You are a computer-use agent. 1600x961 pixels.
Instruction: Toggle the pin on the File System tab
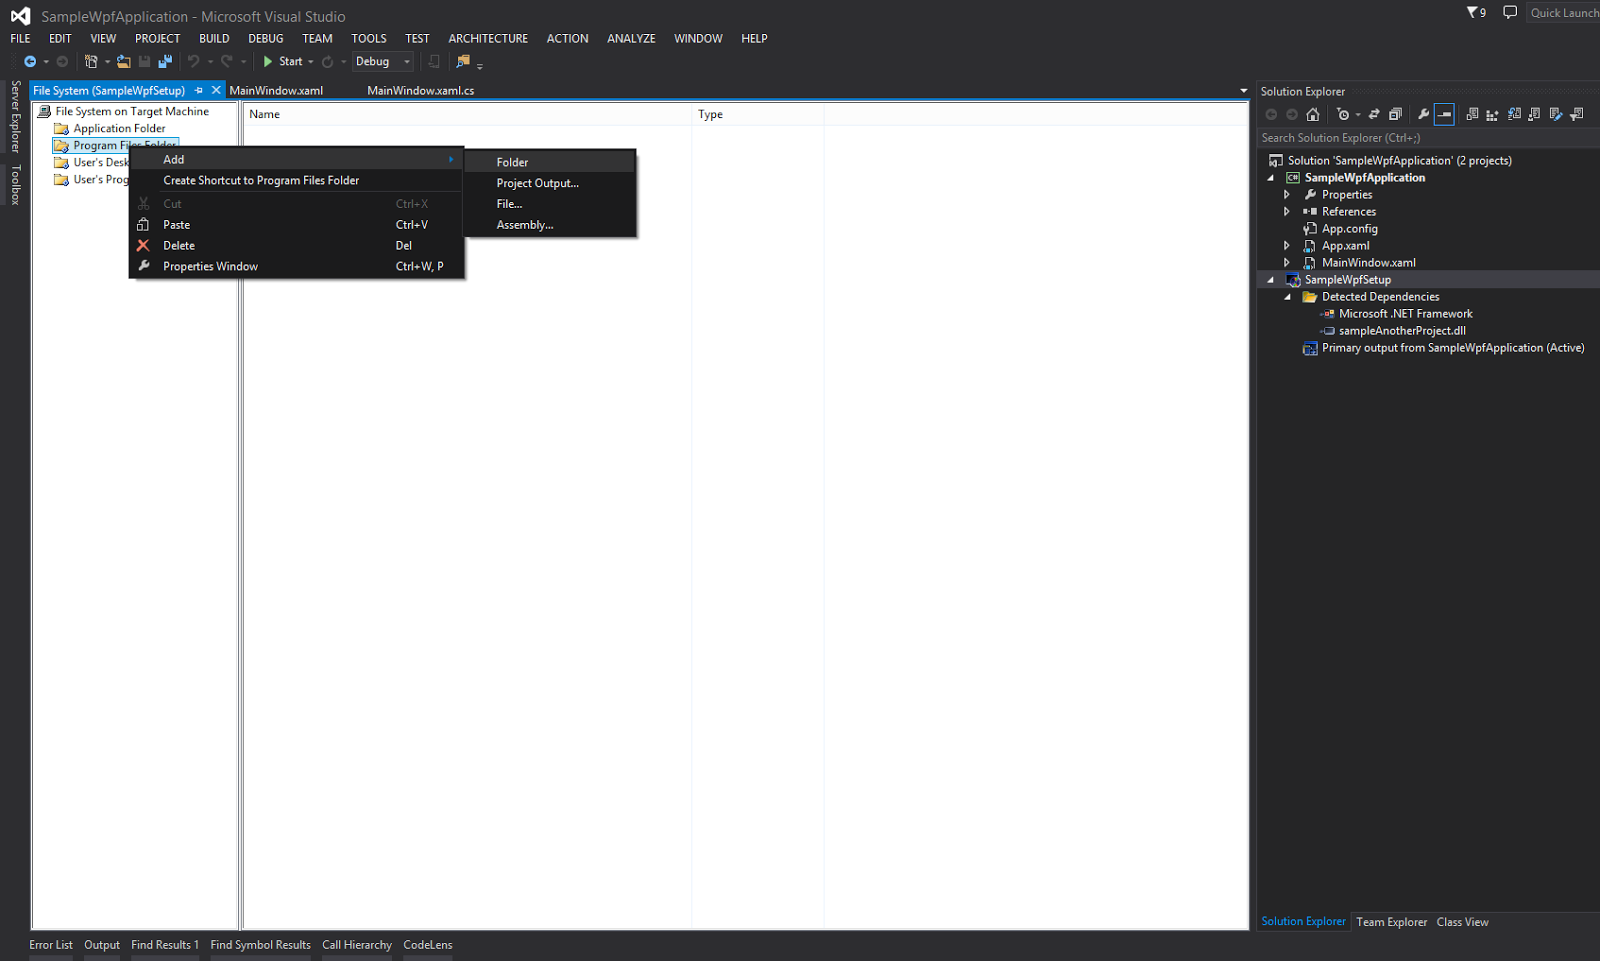(x=200, y=89)
